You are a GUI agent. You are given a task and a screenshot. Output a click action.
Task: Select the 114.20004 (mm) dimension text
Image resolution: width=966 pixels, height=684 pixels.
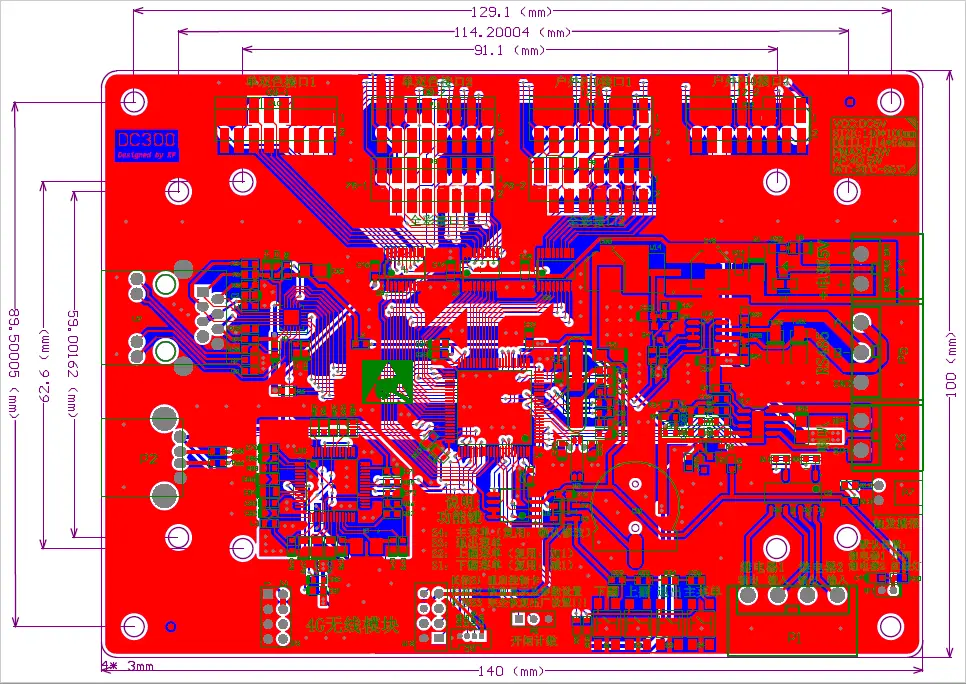coord(511,31)
